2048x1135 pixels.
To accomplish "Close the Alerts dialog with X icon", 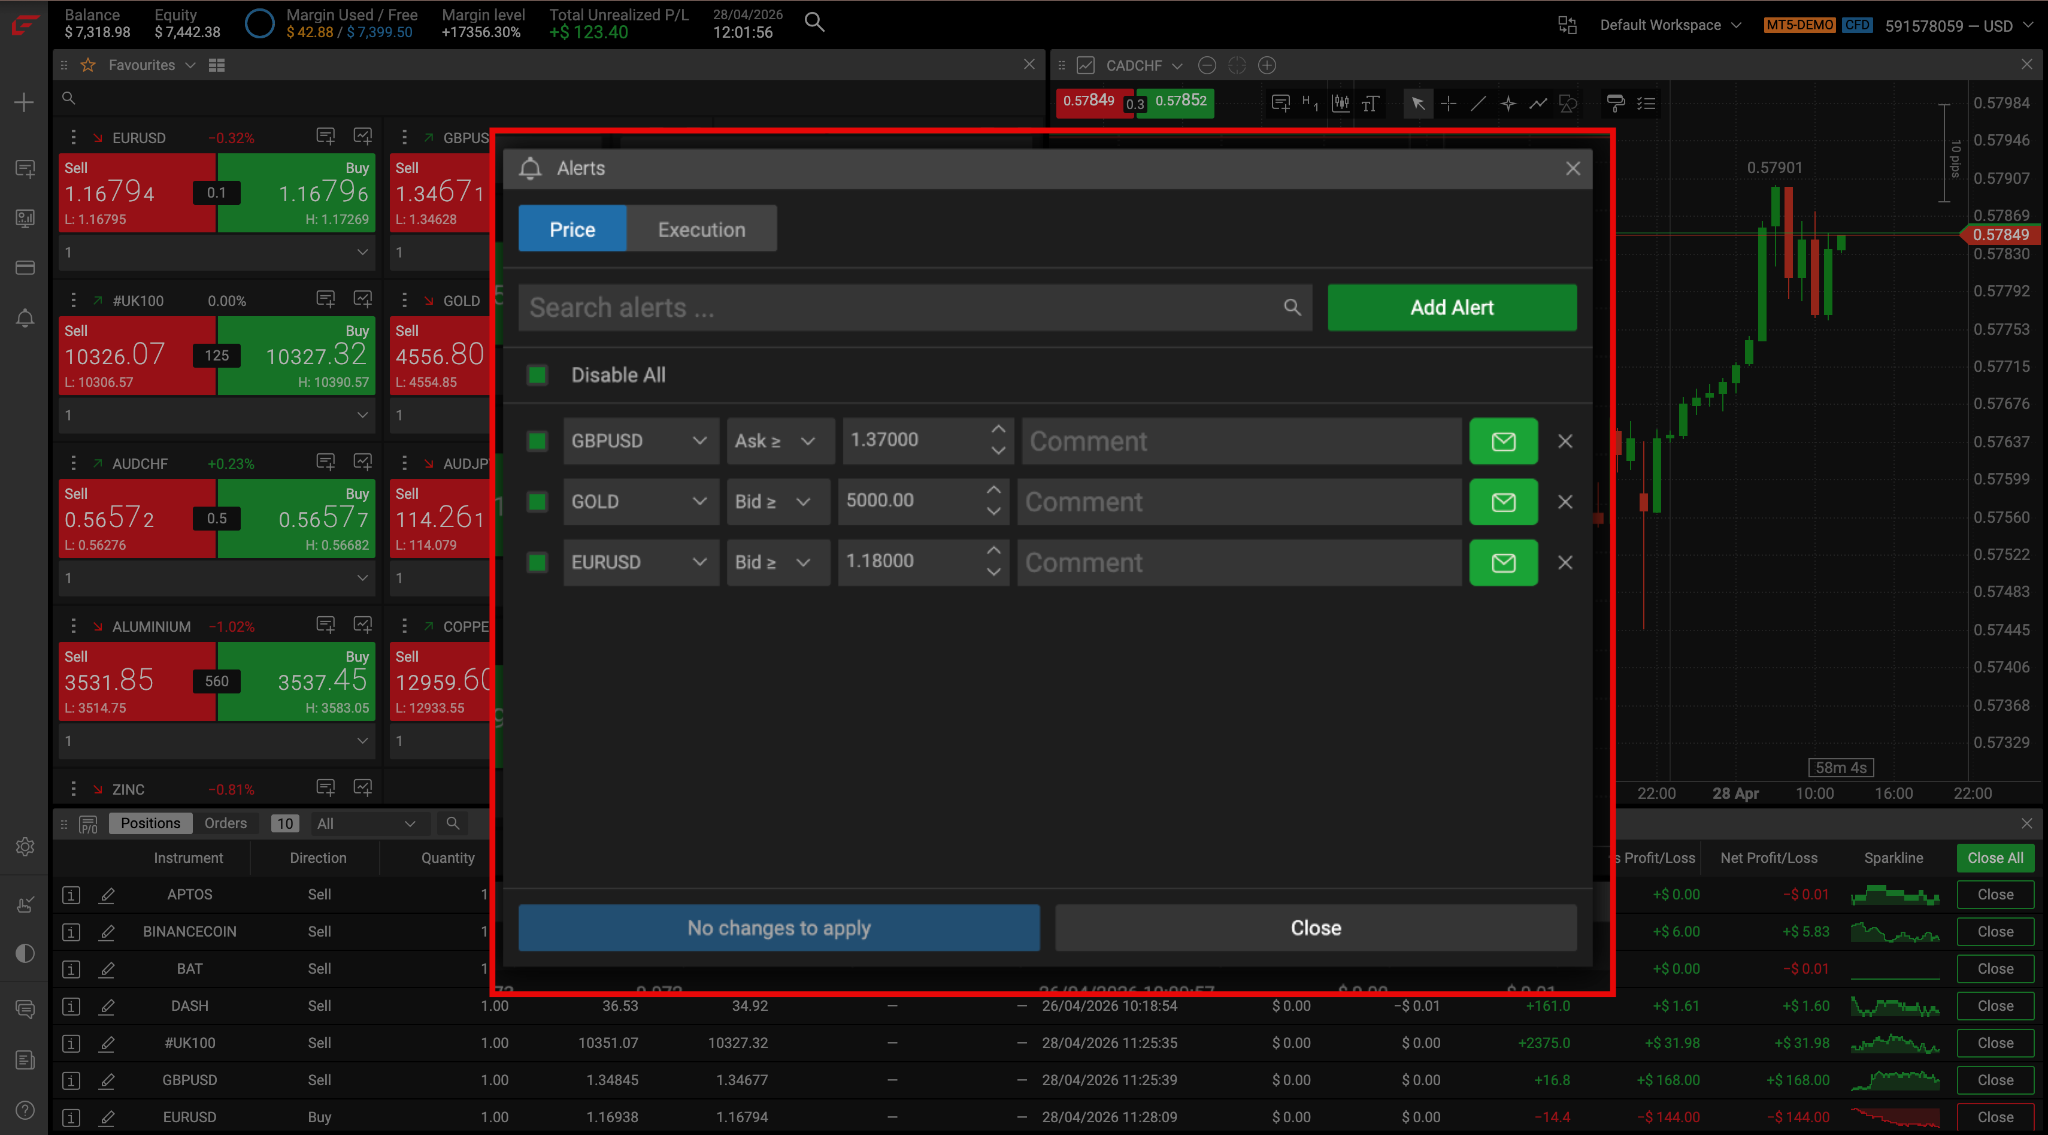I will 1573,168.
